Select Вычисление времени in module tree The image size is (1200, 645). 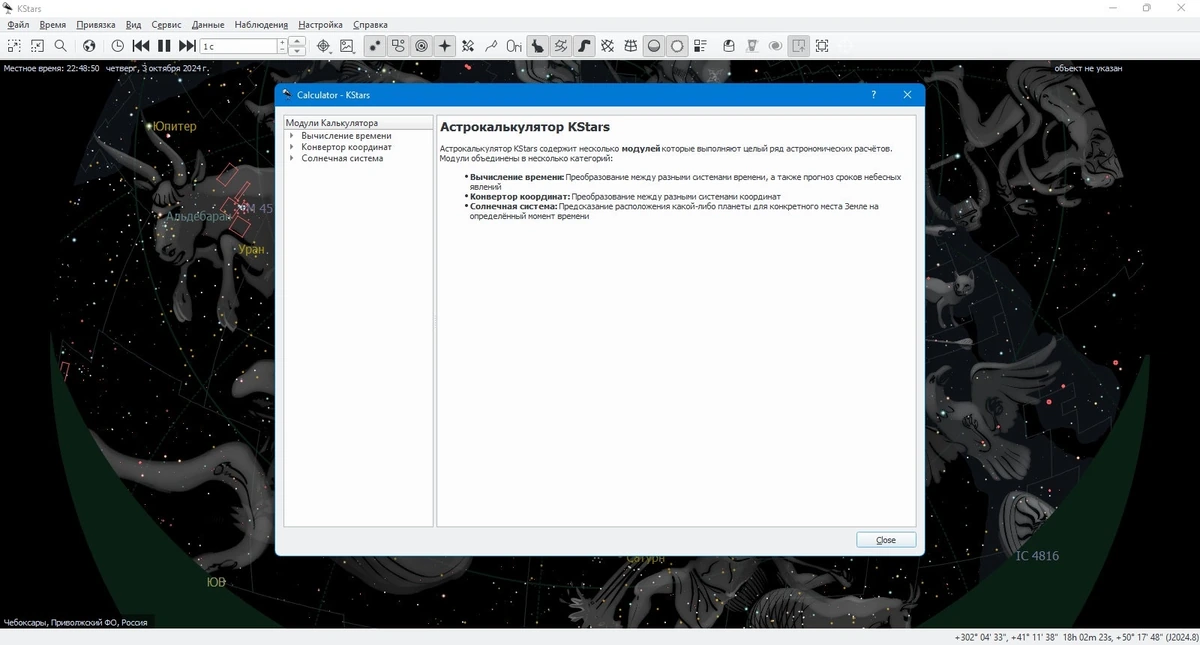(x=346, y=136)
